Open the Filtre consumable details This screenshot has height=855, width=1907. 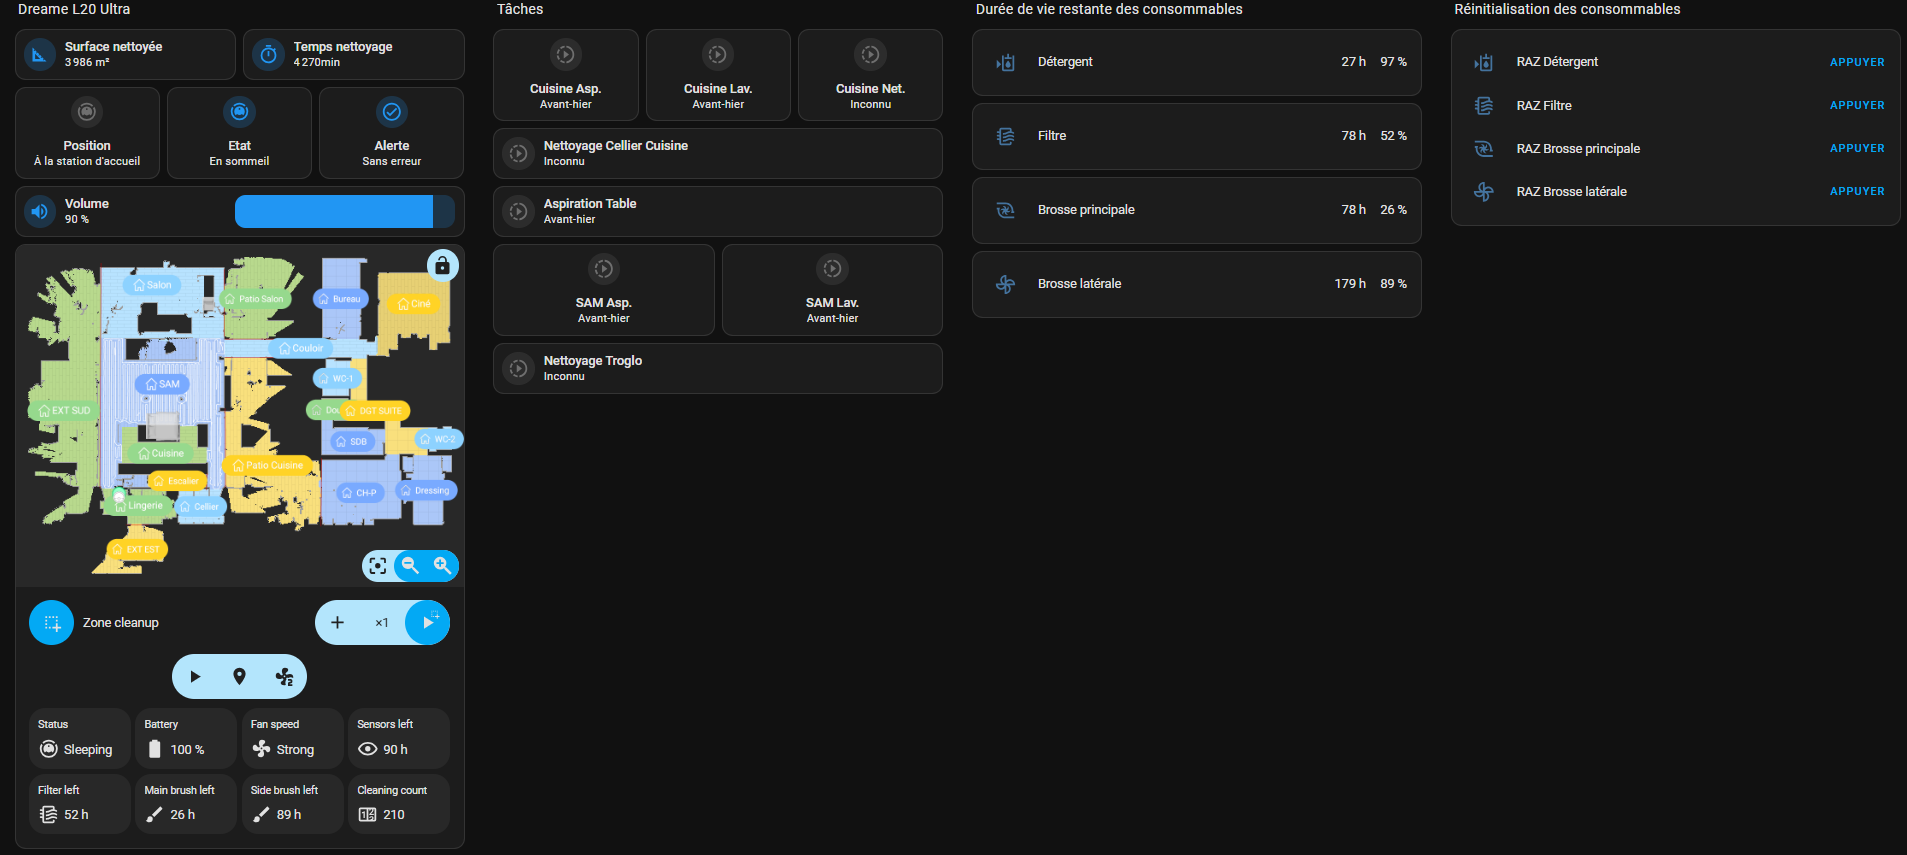click(1197, 136)
